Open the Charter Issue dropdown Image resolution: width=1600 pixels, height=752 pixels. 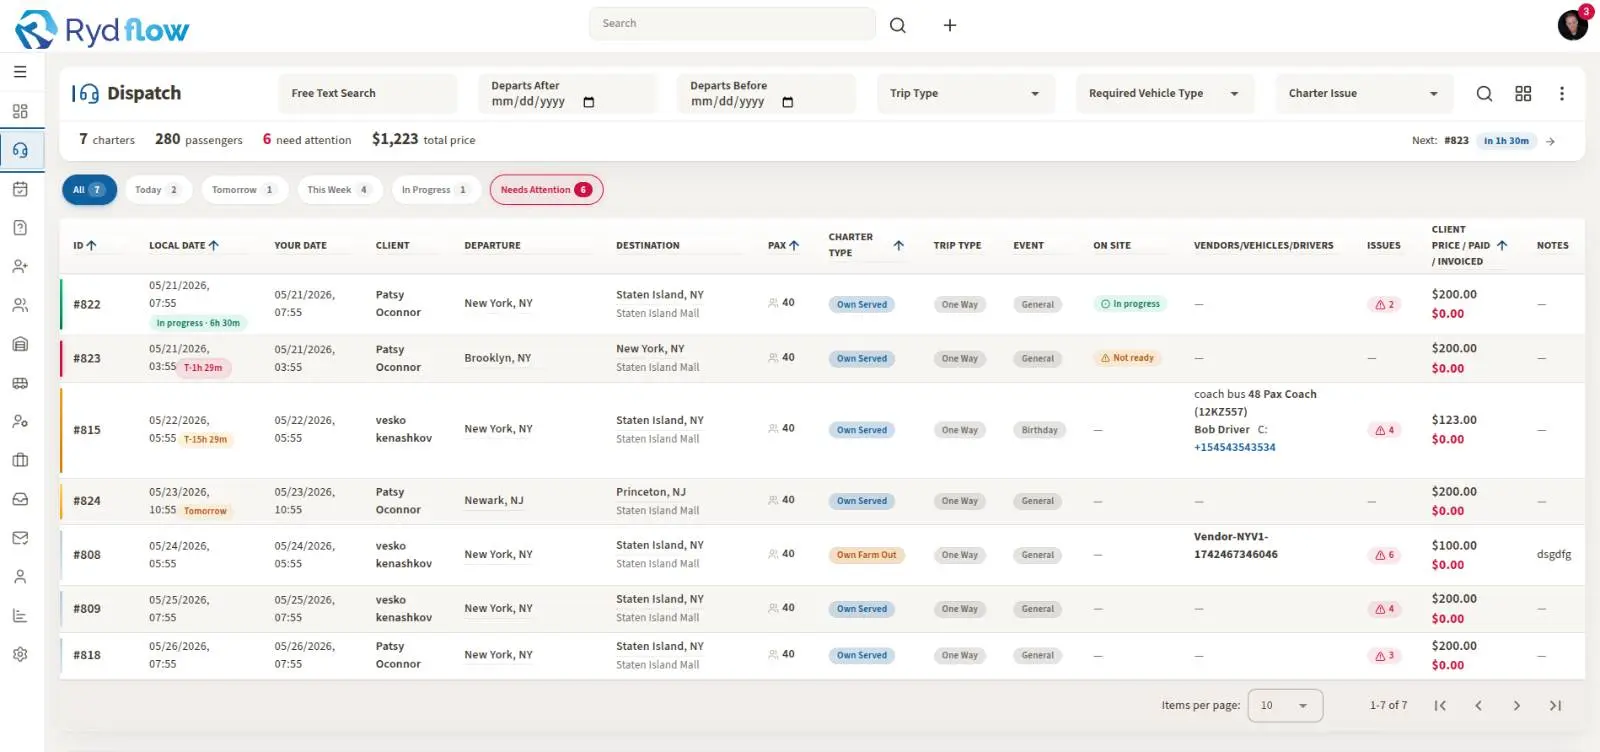(x=1363, y=94)
